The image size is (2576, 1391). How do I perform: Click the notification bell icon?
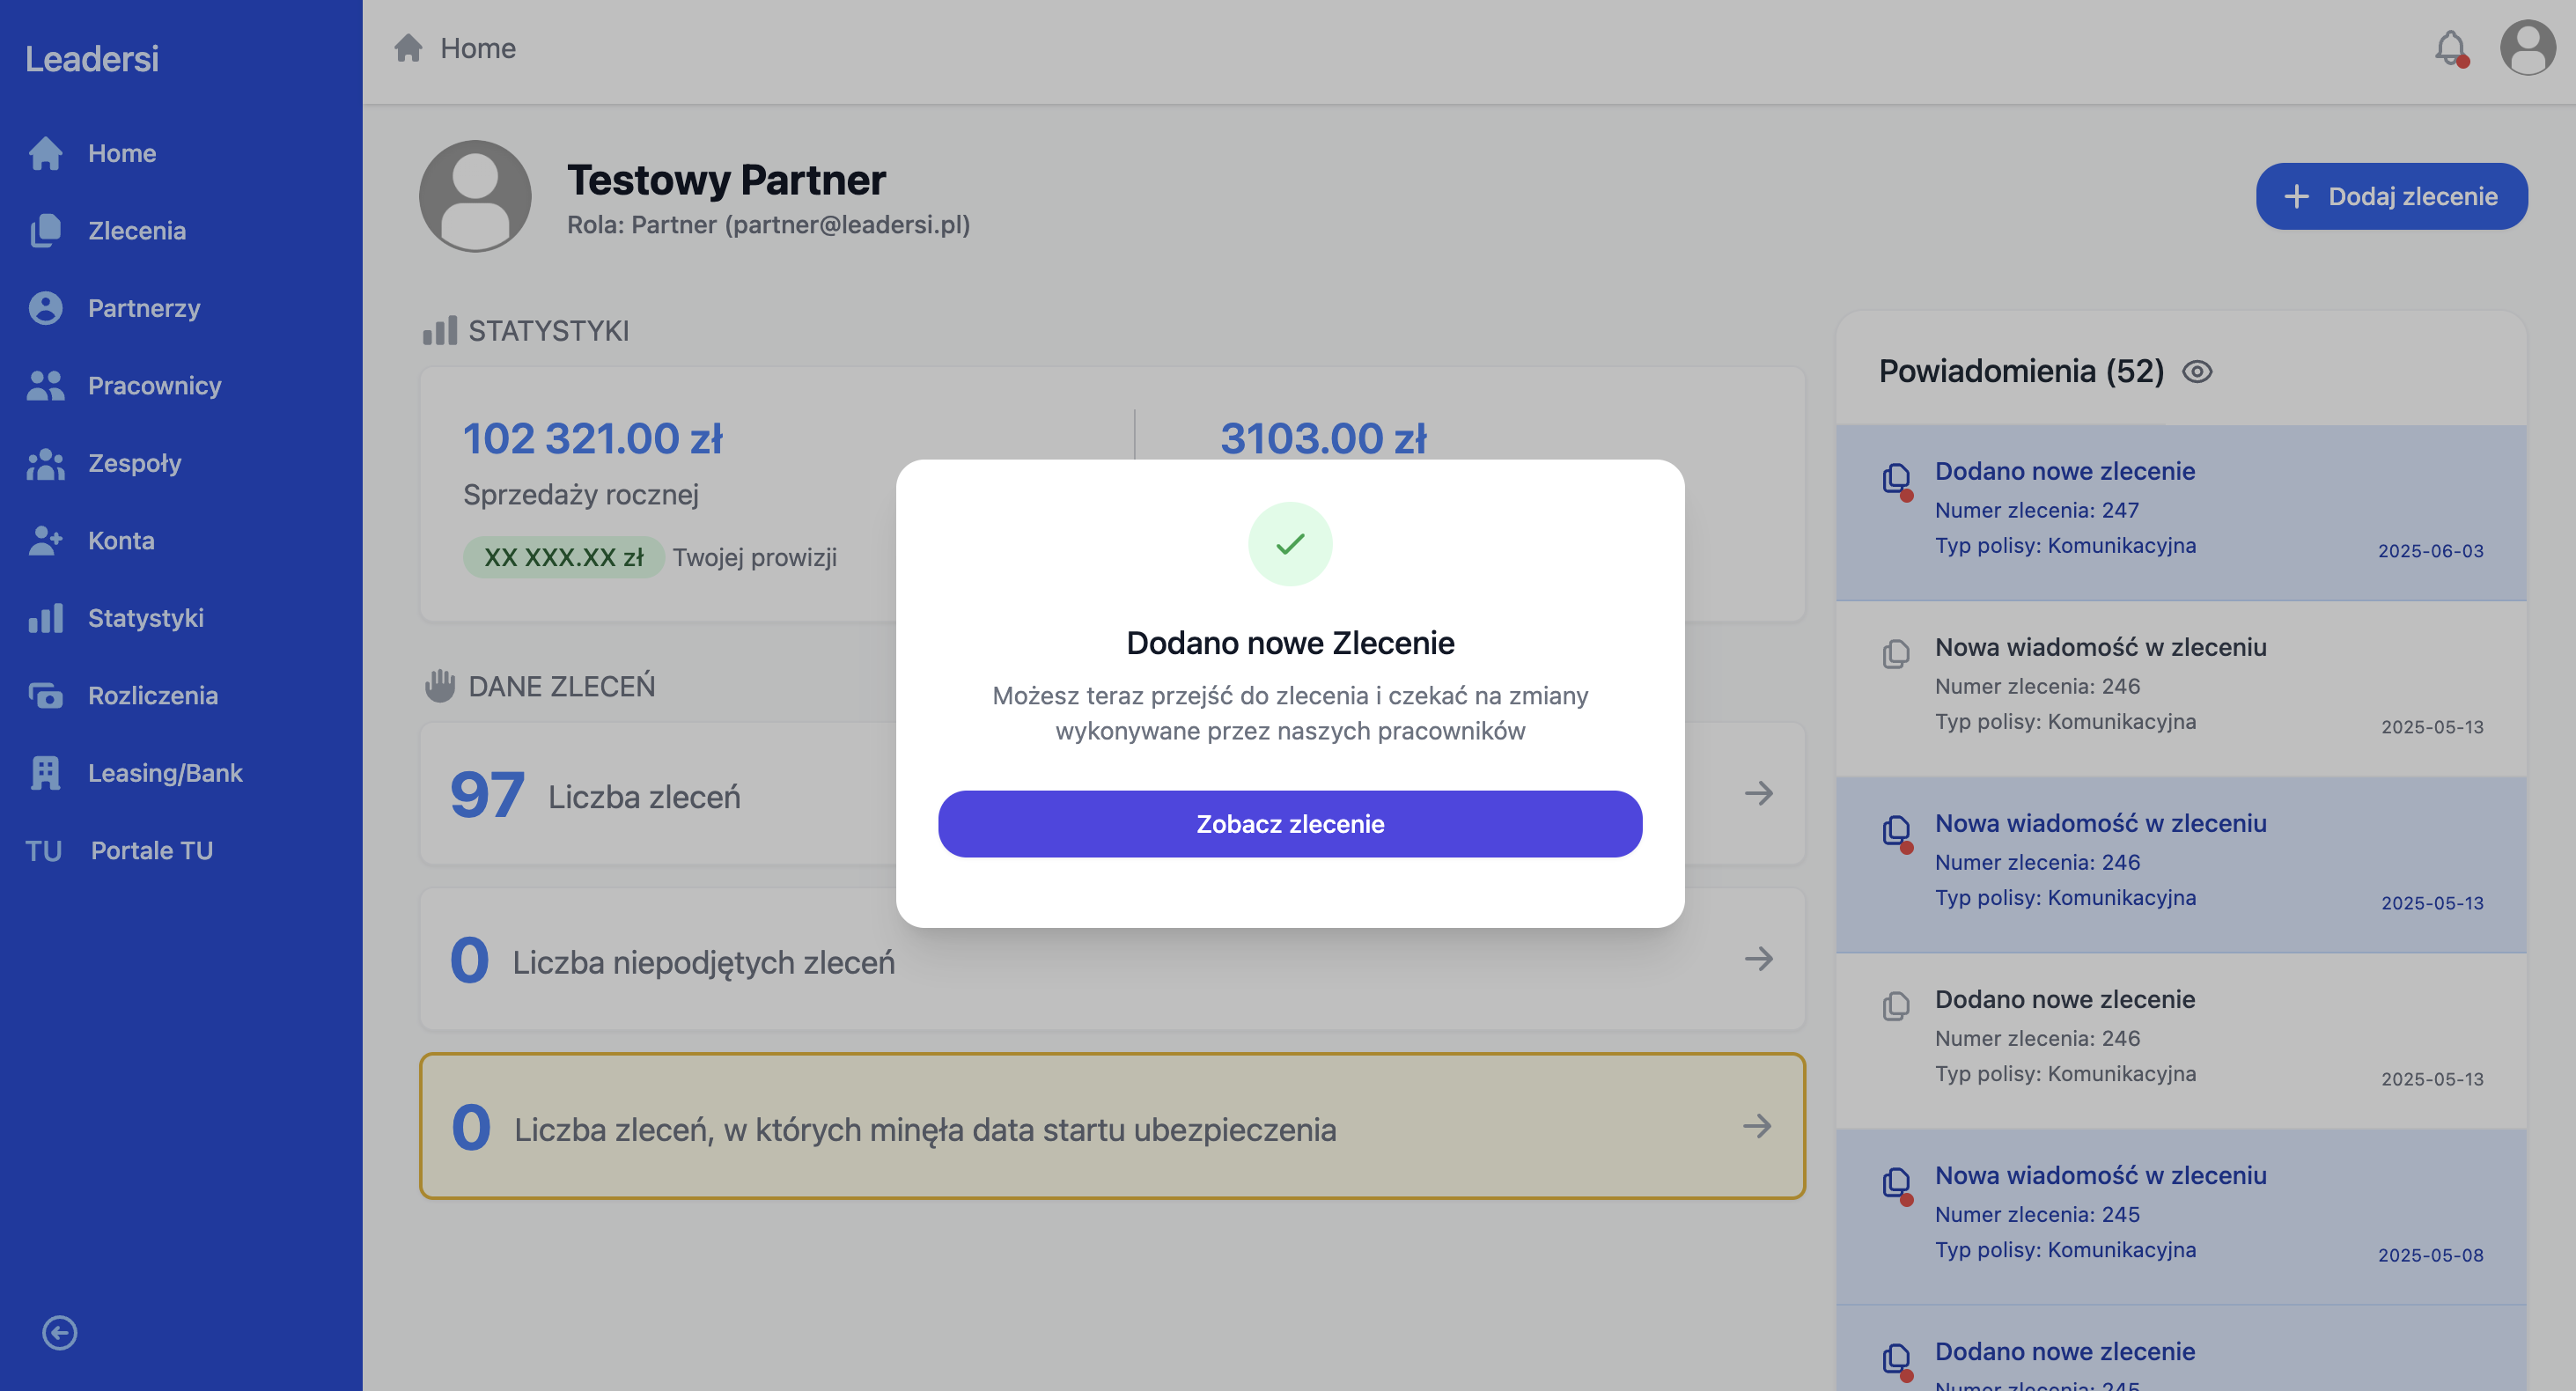pos(2449,47)
